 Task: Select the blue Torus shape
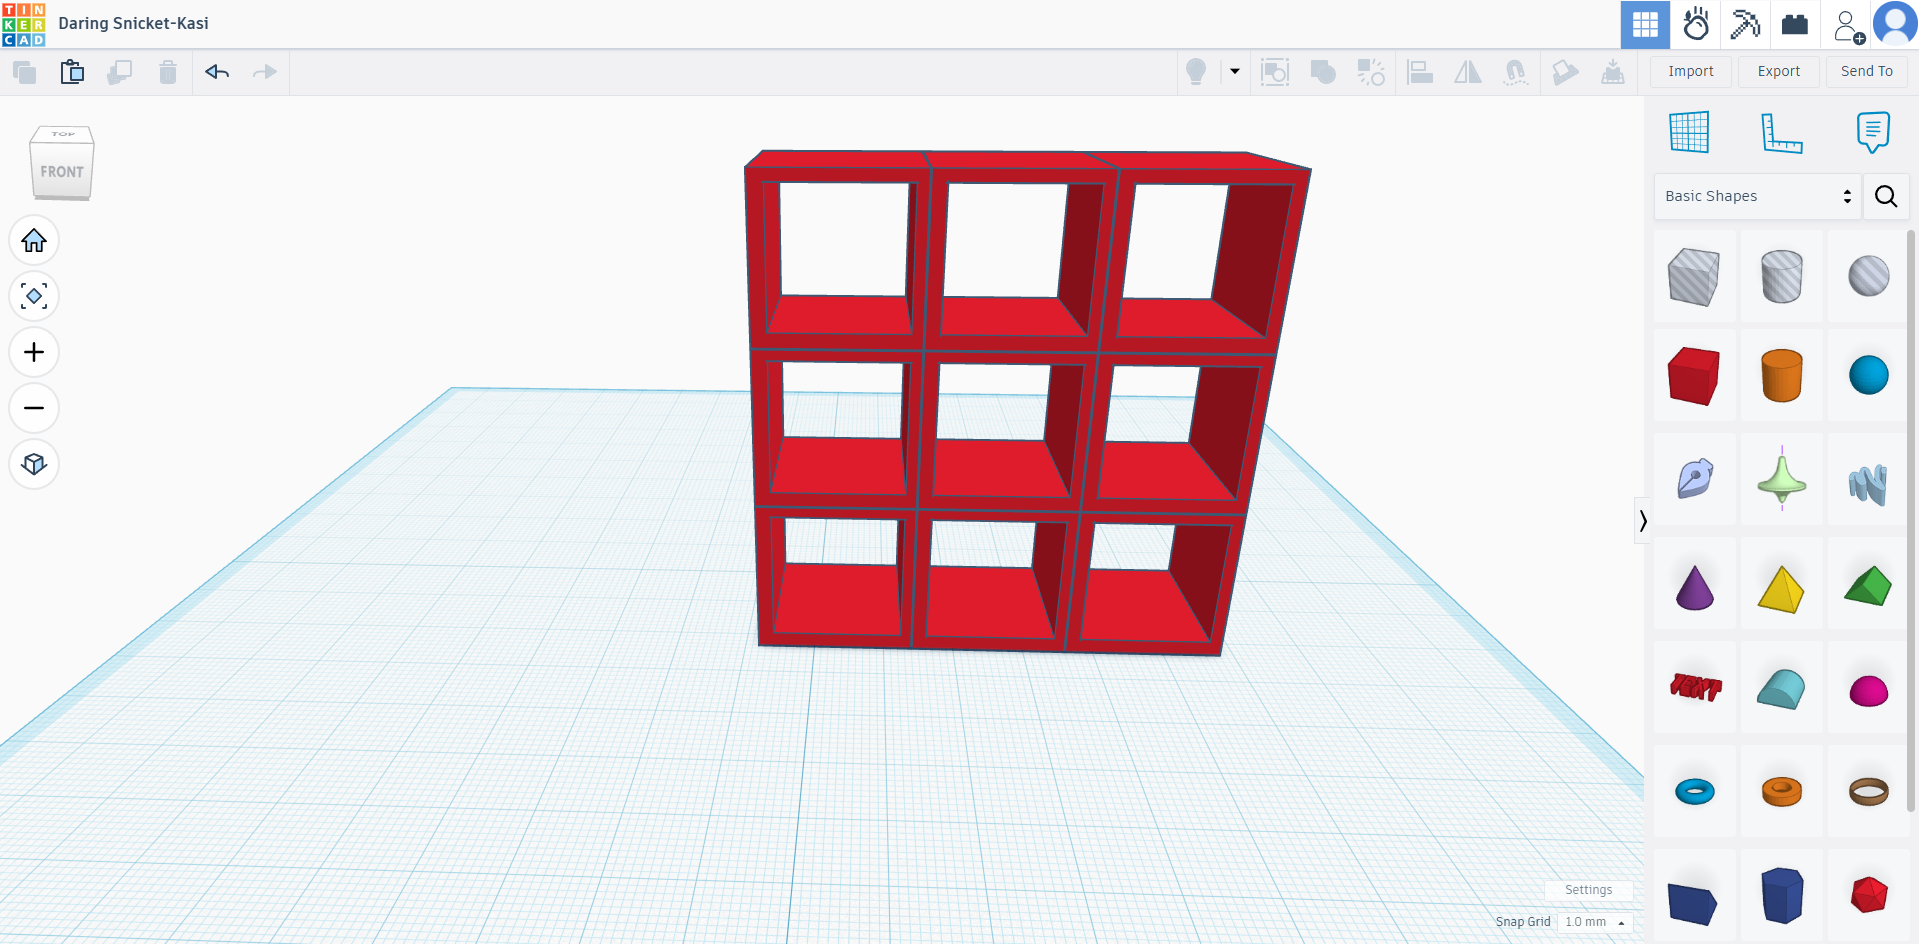click(x=1694, y=791)
